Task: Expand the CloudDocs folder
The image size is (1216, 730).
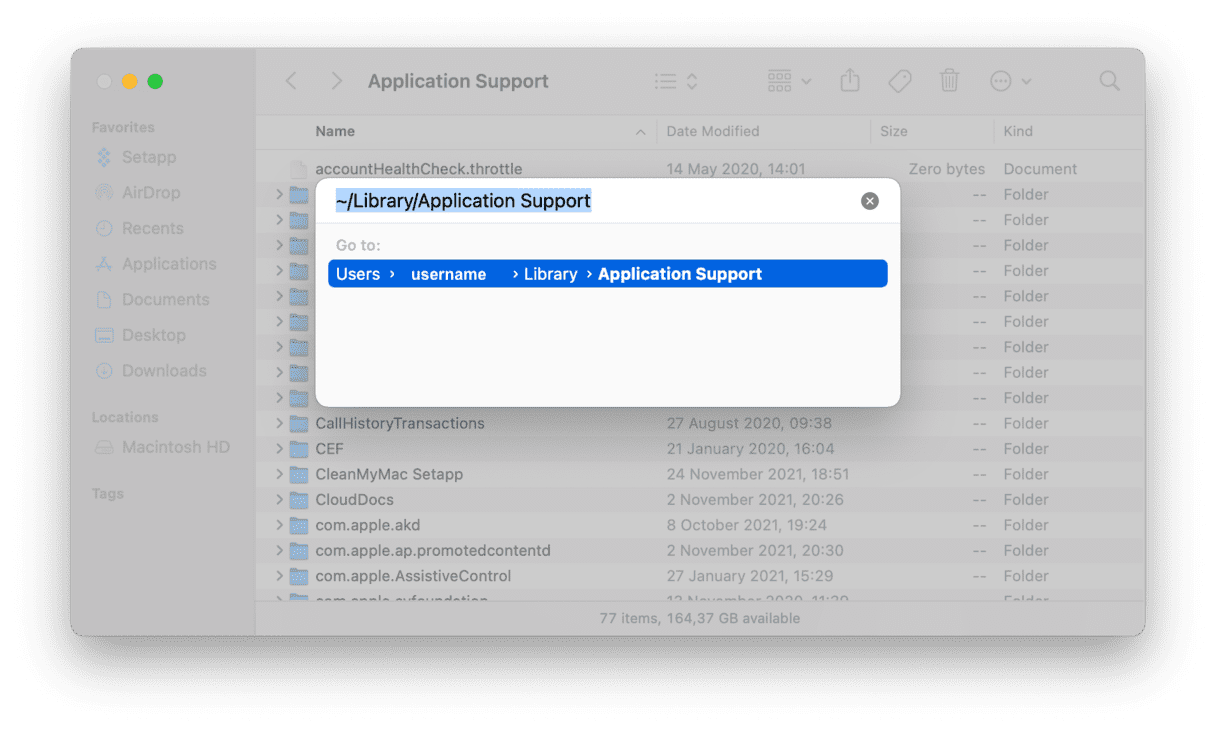Action: (280, 500)
